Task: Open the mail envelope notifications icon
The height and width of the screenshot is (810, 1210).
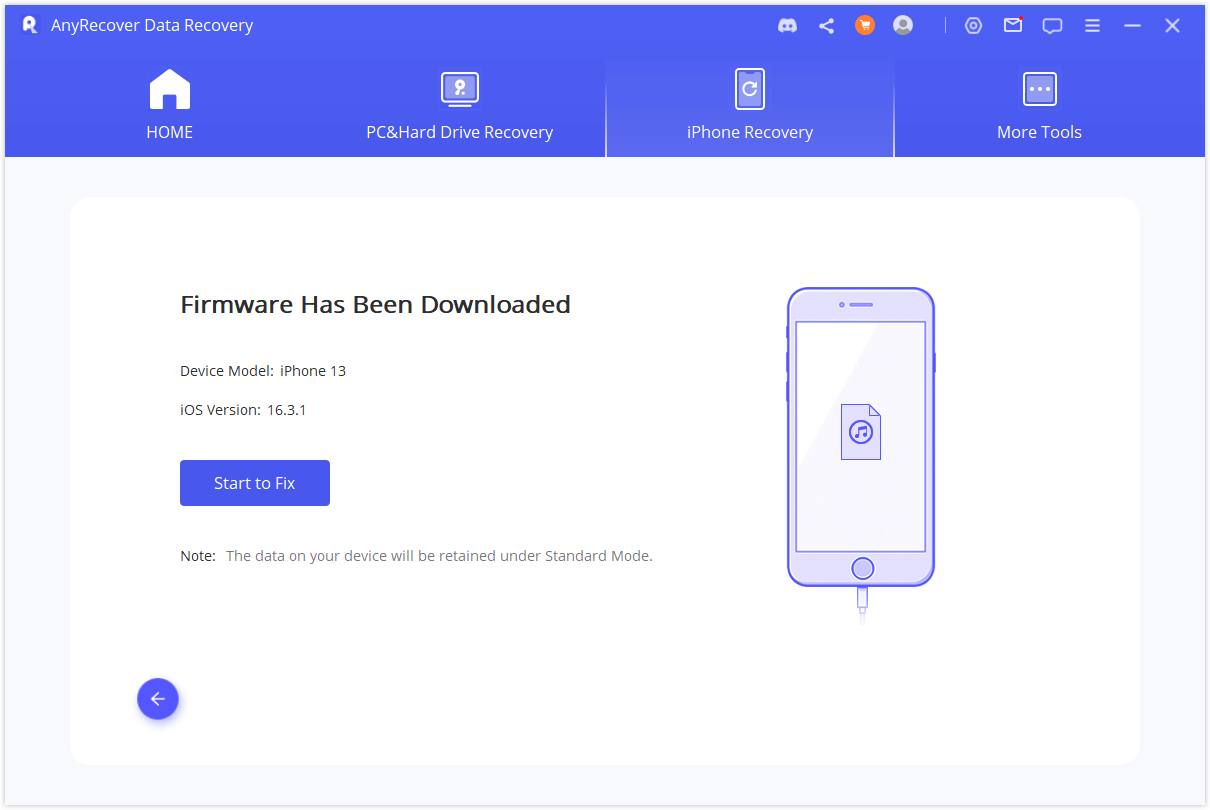Action: pos(1013,26)
